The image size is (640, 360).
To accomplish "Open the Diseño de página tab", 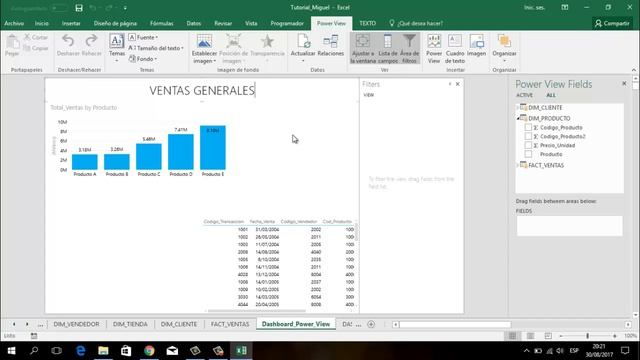I will point(115,23).
